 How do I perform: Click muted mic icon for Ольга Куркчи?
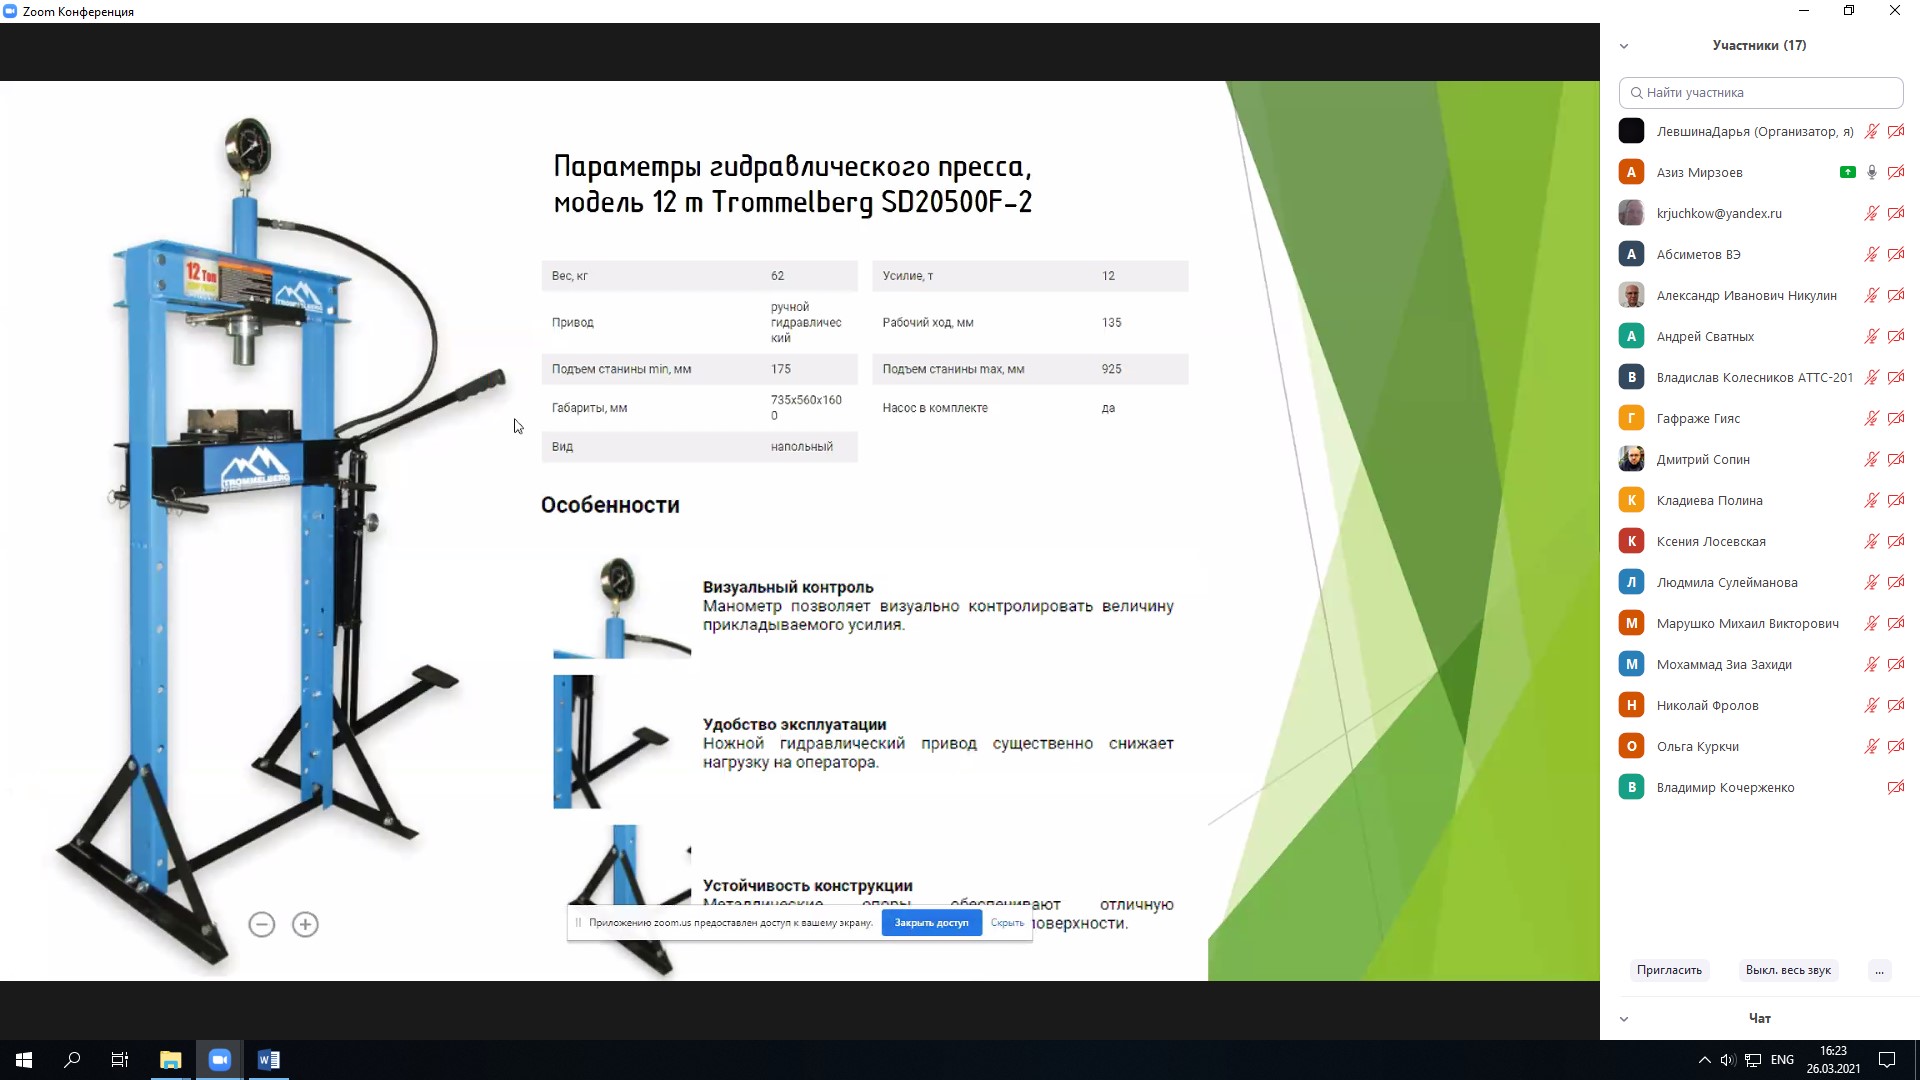coord(1871,746)
